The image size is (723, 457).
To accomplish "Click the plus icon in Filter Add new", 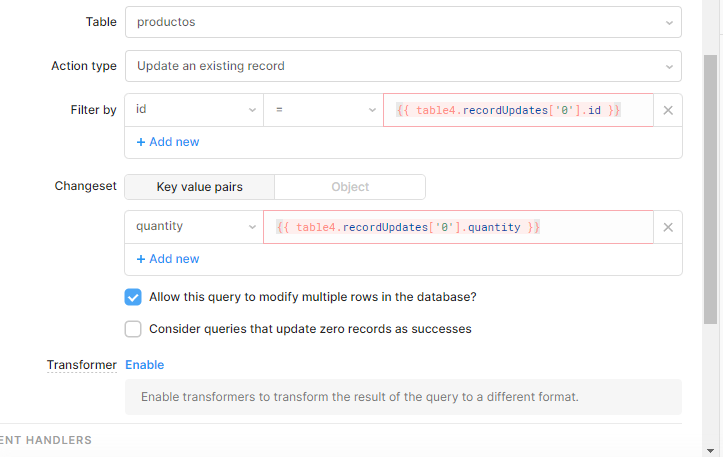I will coord(141,142).
